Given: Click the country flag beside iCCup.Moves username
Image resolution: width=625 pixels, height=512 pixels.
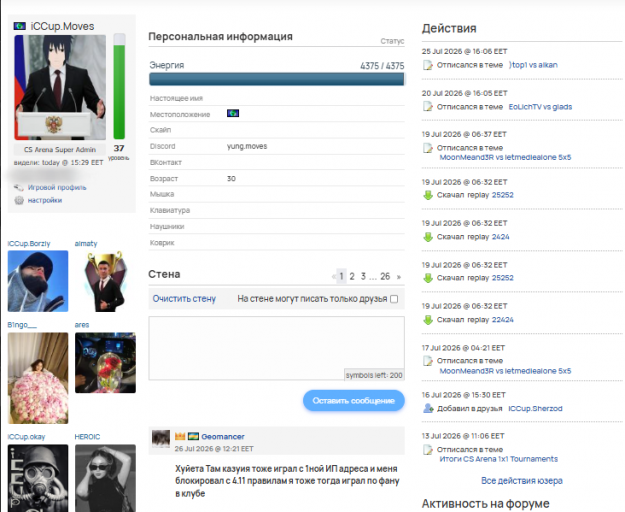Looking at the screenshot, I should pyautogui.click(x=20, y=26).
